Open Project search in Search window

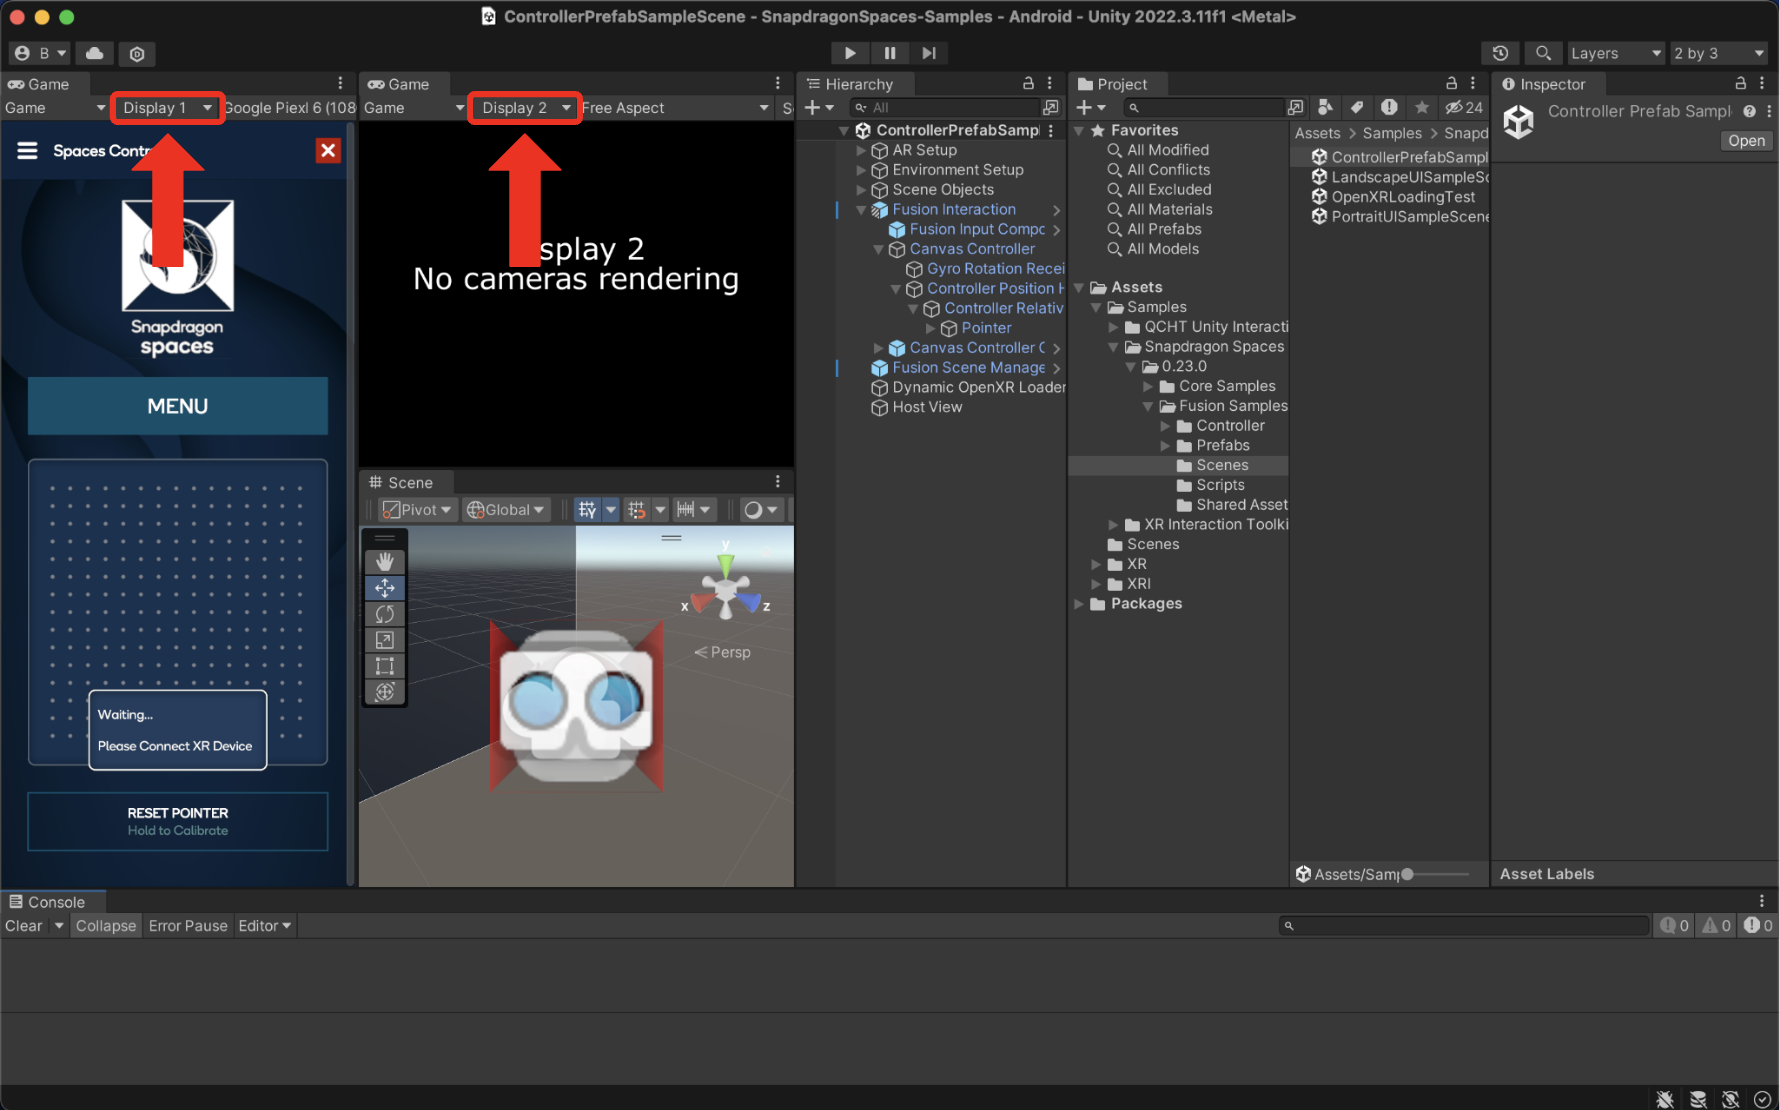click(1295, 107)
